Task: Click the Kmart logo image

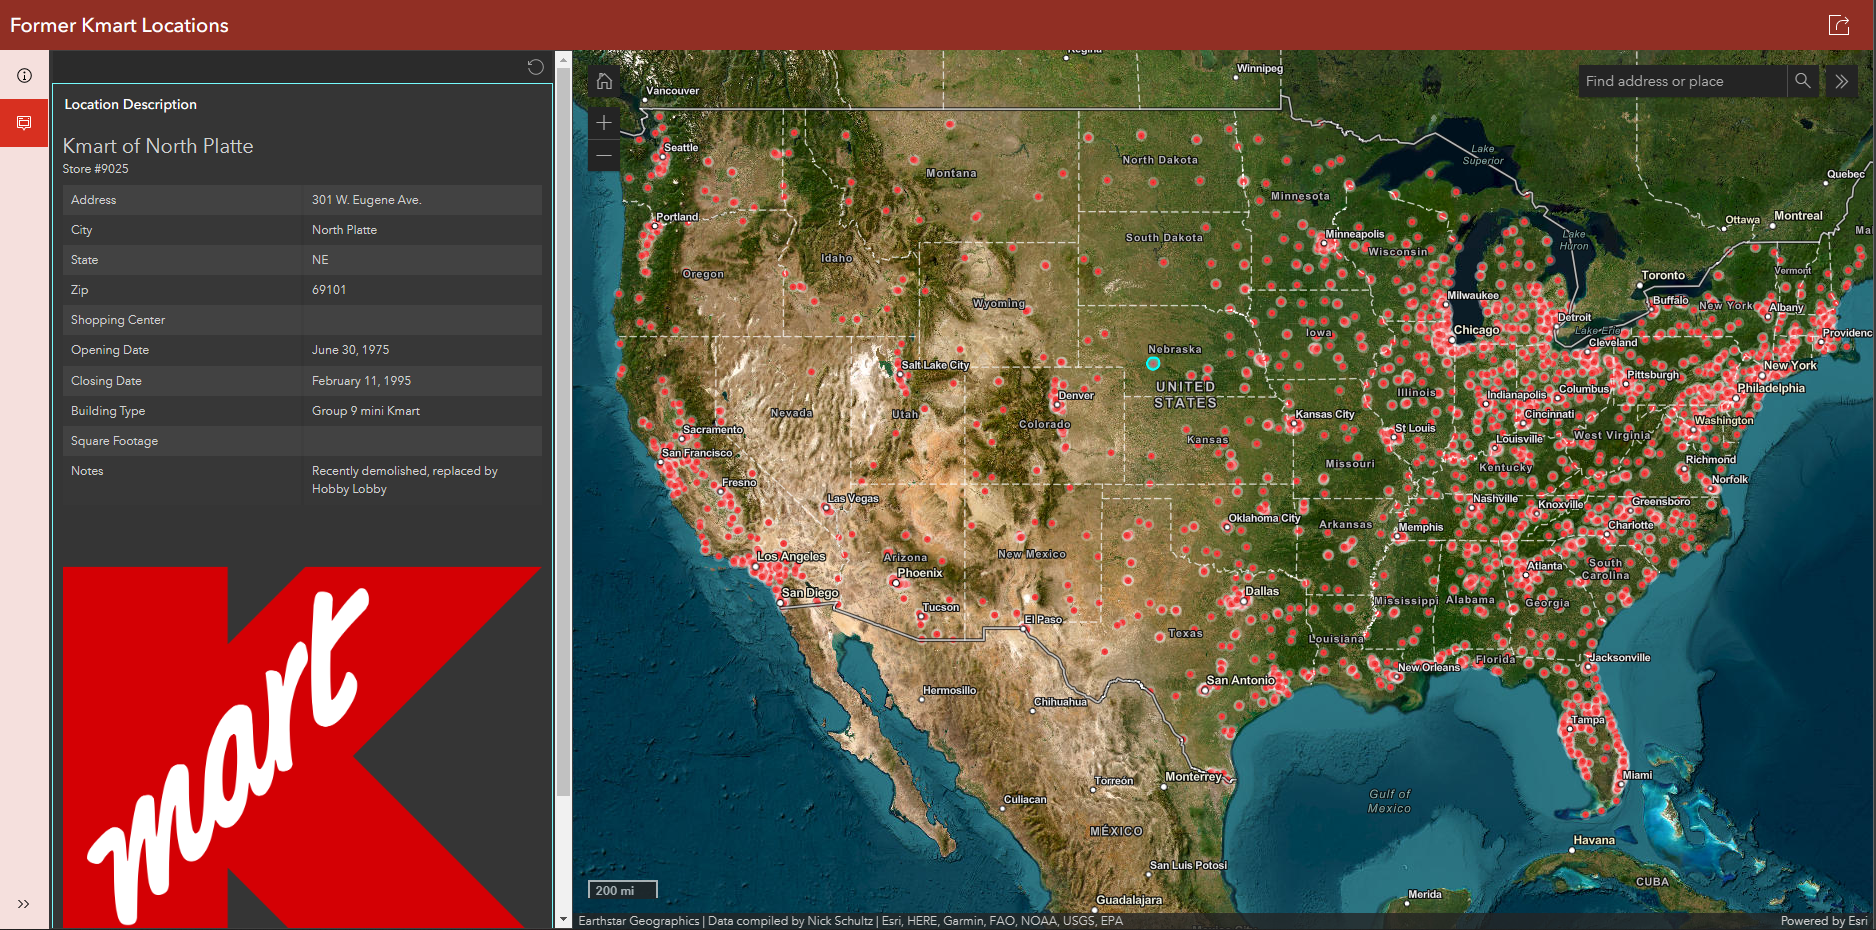Action: (x=302, y=746)
